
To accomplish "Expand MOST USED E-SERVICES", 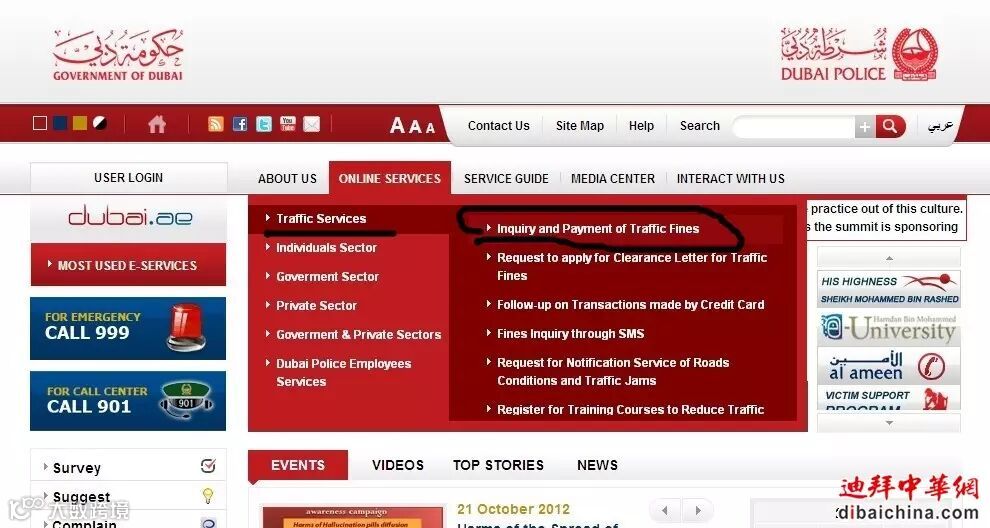I will click(128, 265).
